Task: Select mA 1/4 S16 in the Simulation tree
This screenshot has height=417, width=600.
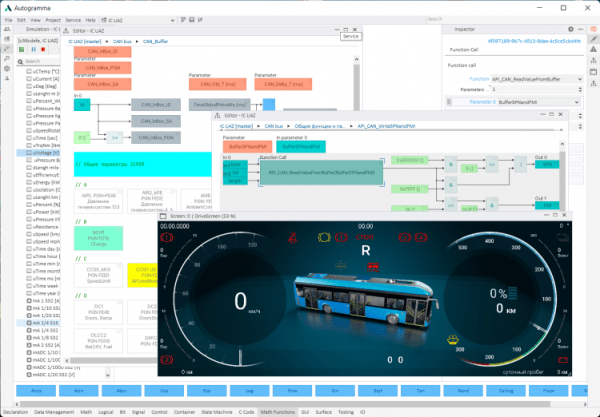Action: point(38,323)
